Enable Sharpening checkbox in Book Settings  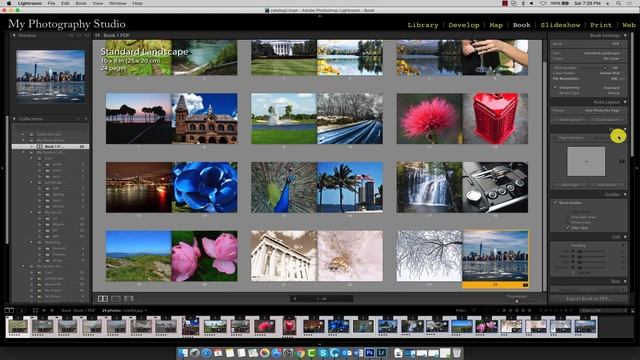tap(555, 87)
